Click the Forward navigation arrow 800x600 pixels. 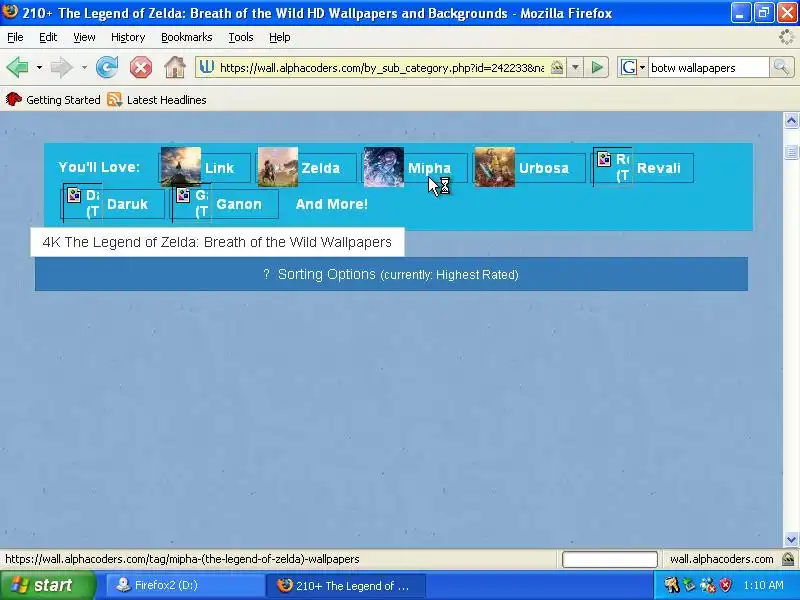[62, 67]
